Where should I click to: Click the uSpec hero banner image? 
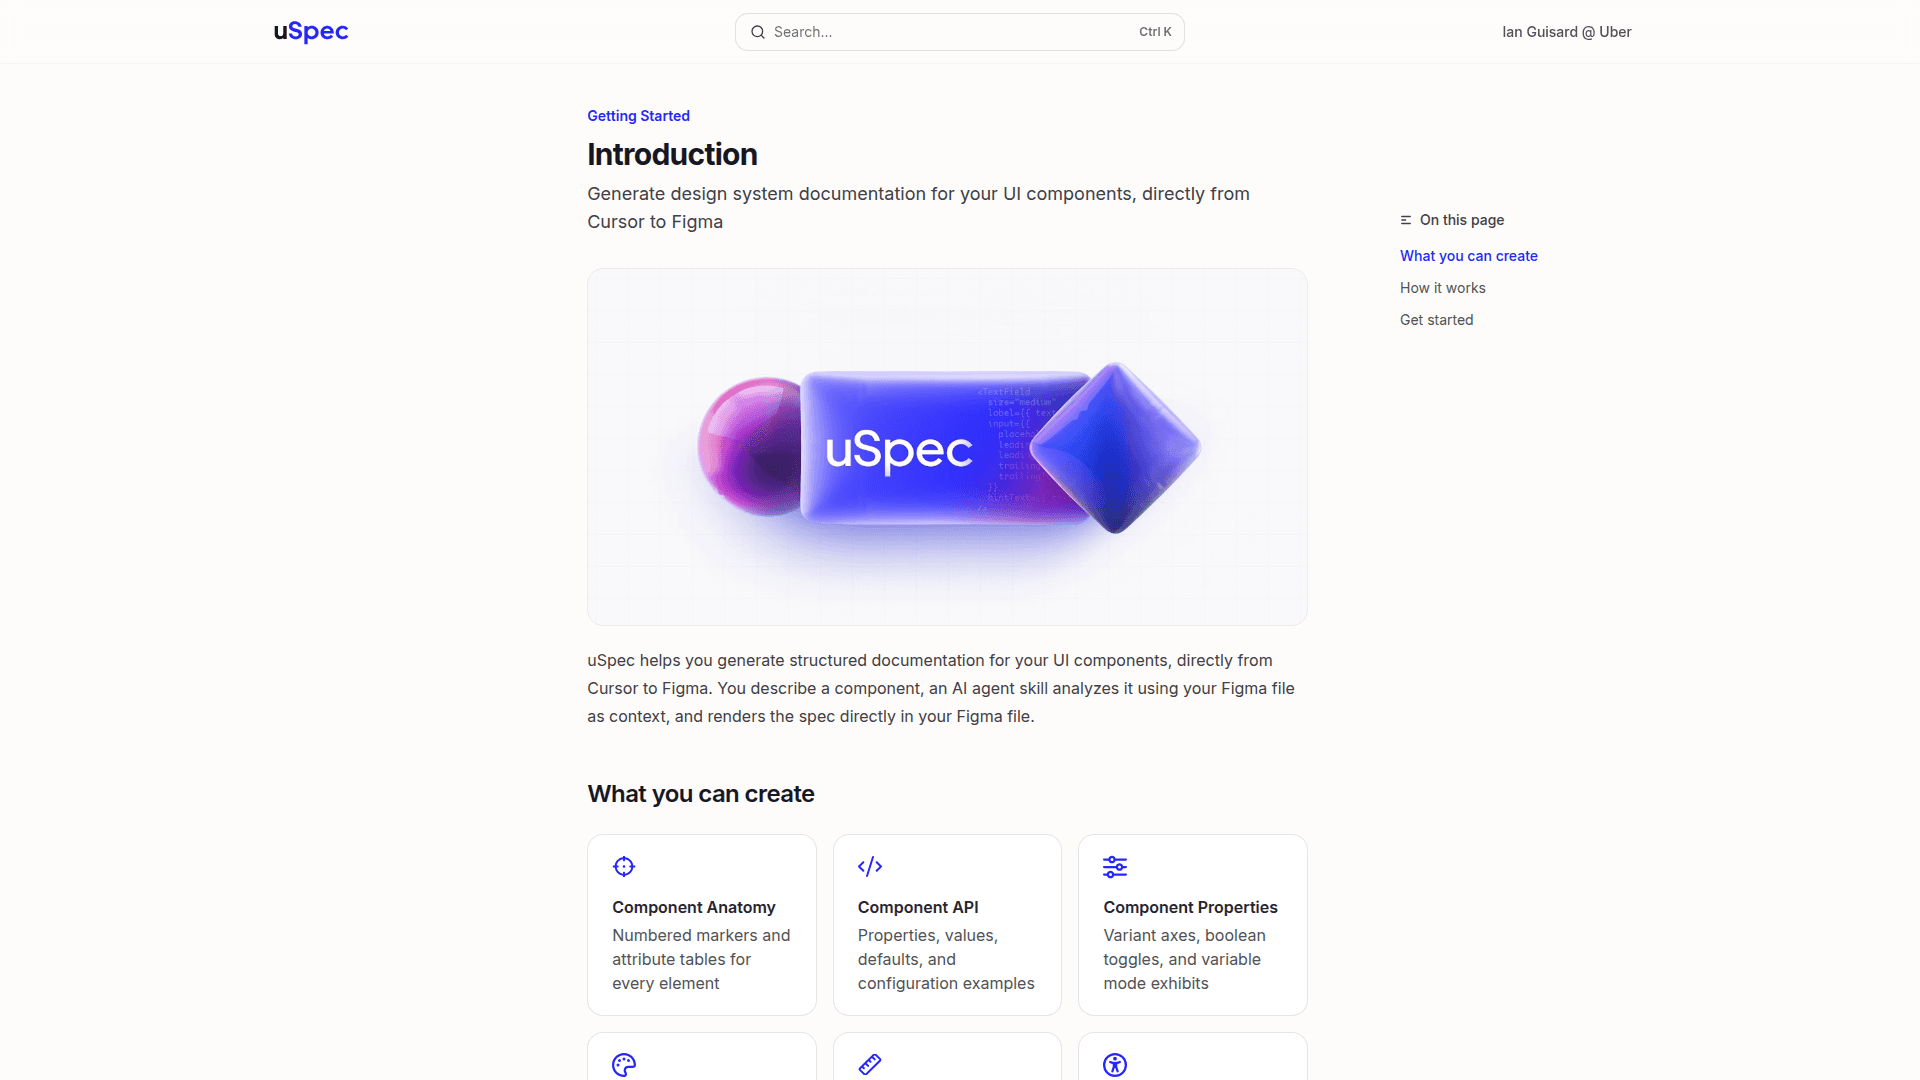(946, 446)
